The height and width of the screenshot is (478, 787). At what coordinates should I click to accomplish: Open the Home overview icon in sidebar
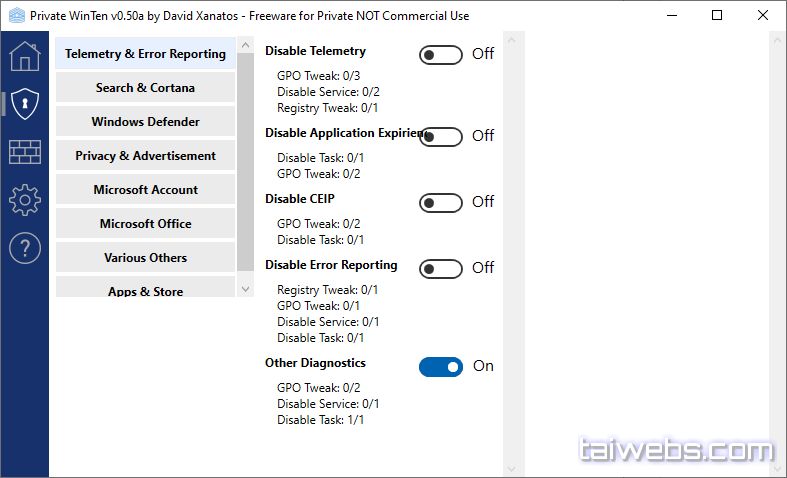click(x=24, y=56)
